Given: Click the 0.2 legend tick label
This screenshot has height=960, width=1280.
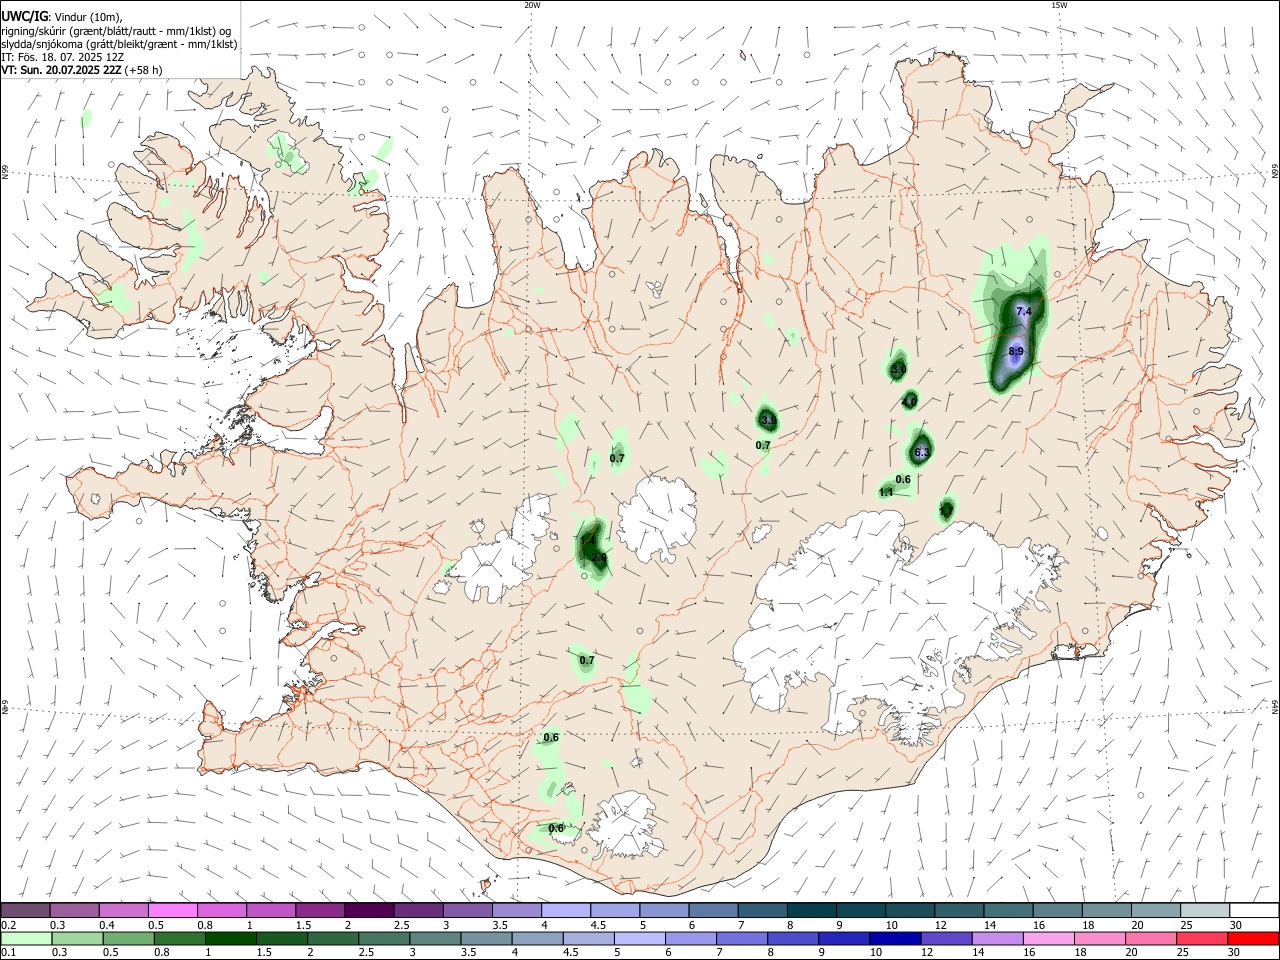Looking at the screenshot, I should coord(8,925).
